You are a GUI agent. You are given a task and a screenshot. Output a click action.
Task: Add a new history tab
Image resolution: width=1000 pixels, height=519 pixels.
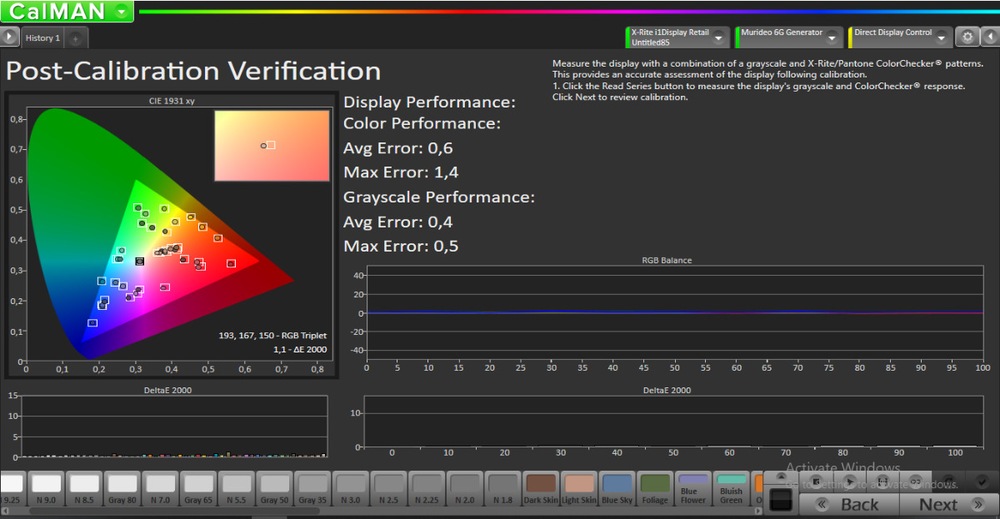click(x=76, y=38)
